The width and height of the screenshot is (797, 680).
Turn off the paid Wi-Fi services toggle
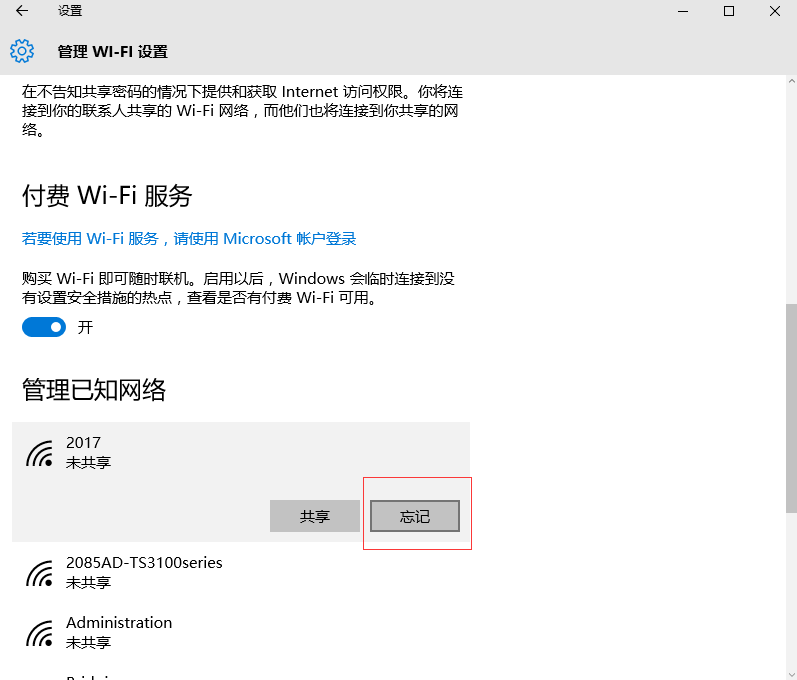point(44,327)
